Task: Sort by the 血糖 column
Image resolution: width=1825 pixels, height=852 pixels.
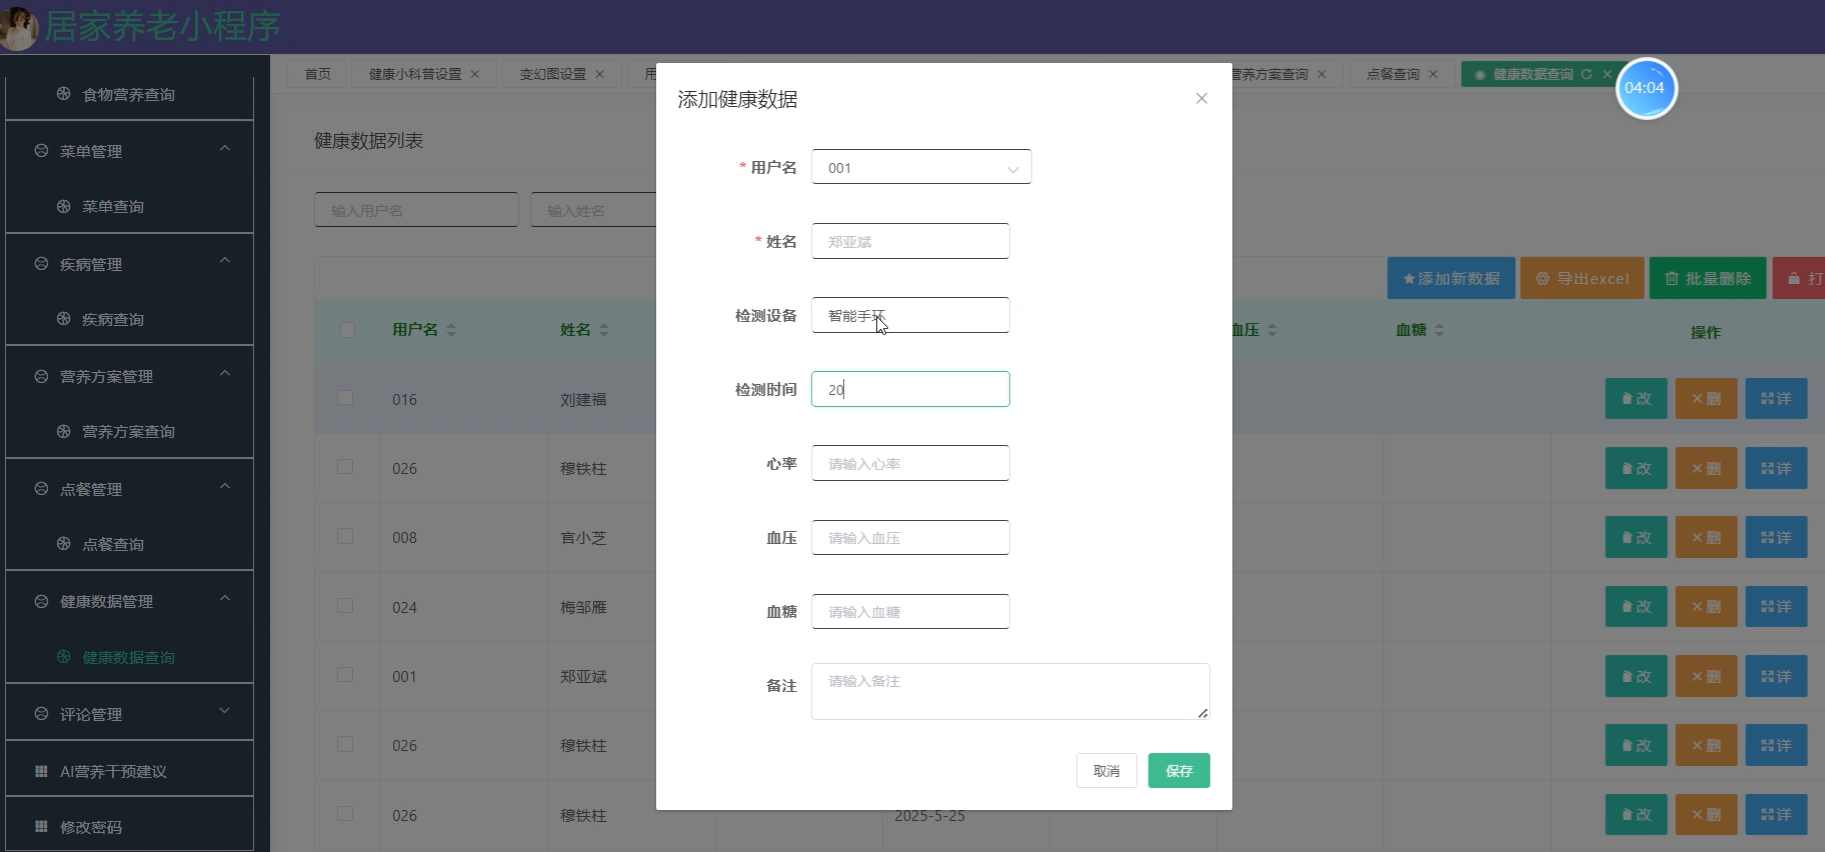Action: pos(1439,330)
